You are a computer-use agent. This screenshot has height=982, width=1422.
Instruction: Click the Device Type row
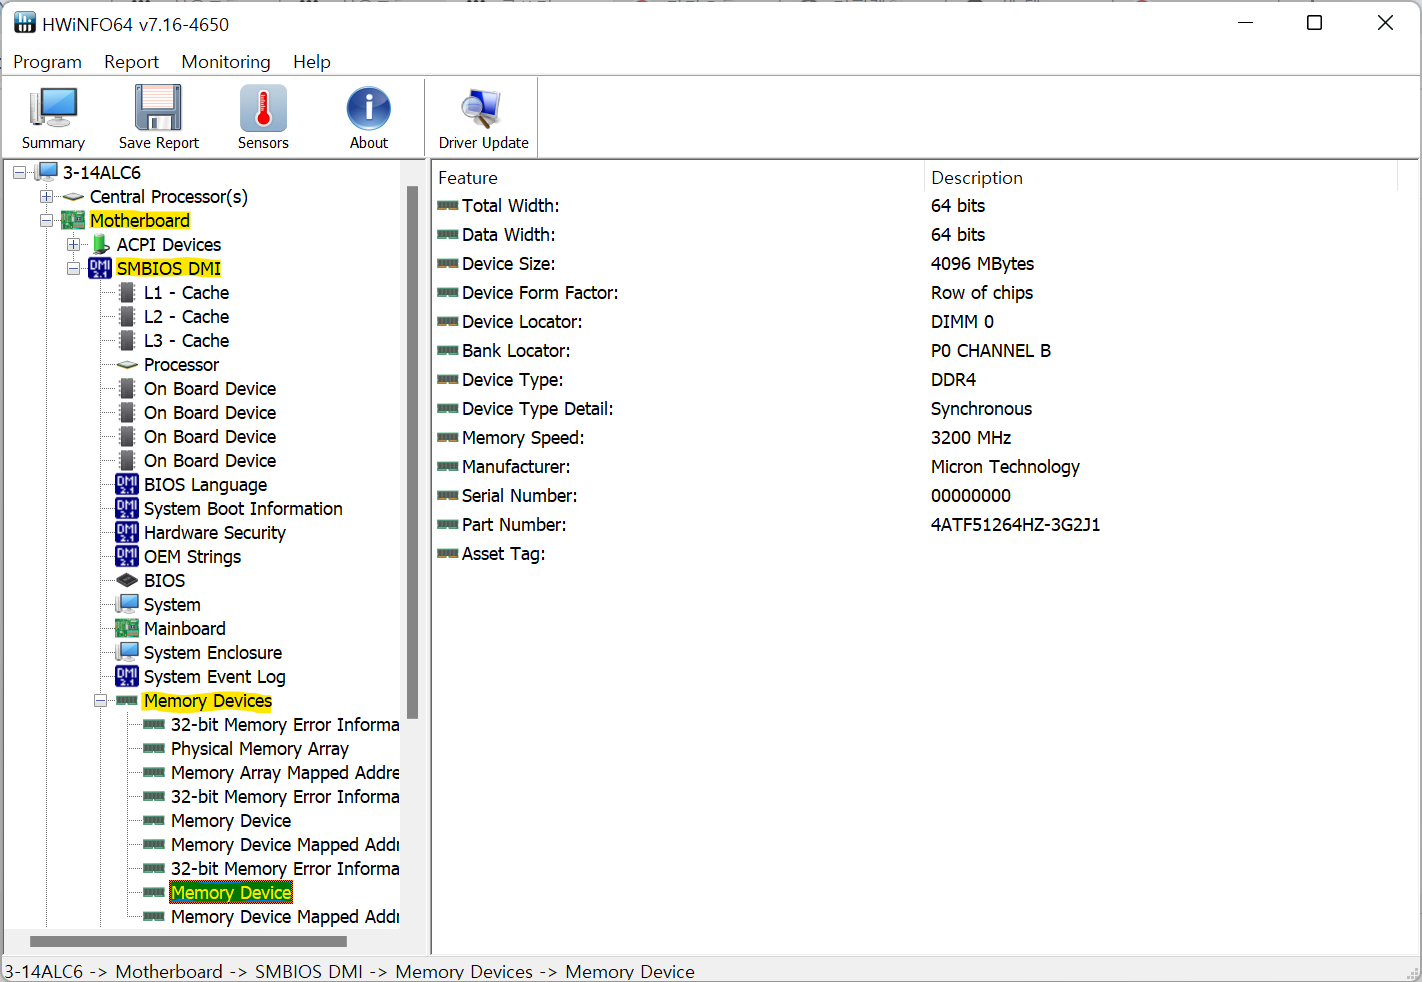tap(915, 379)
